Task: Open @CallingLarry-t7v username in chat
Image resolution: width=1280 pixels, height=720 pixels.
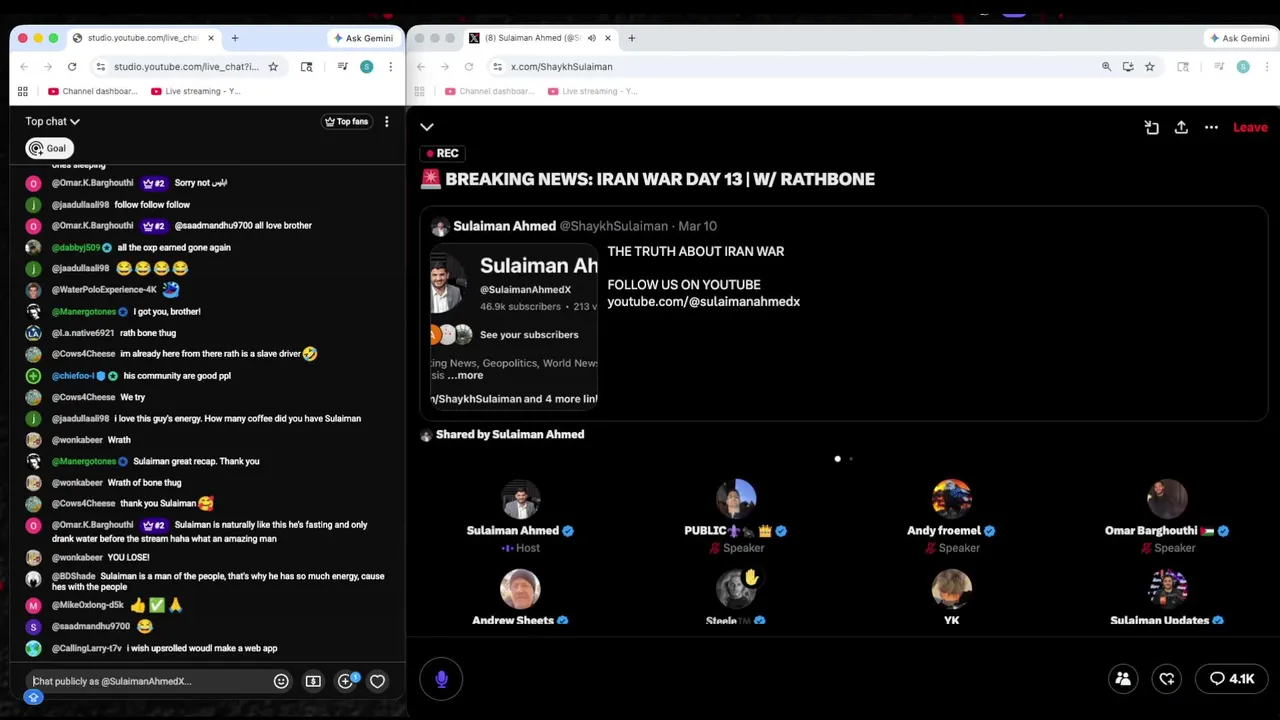Action: (x=86, y=648)
